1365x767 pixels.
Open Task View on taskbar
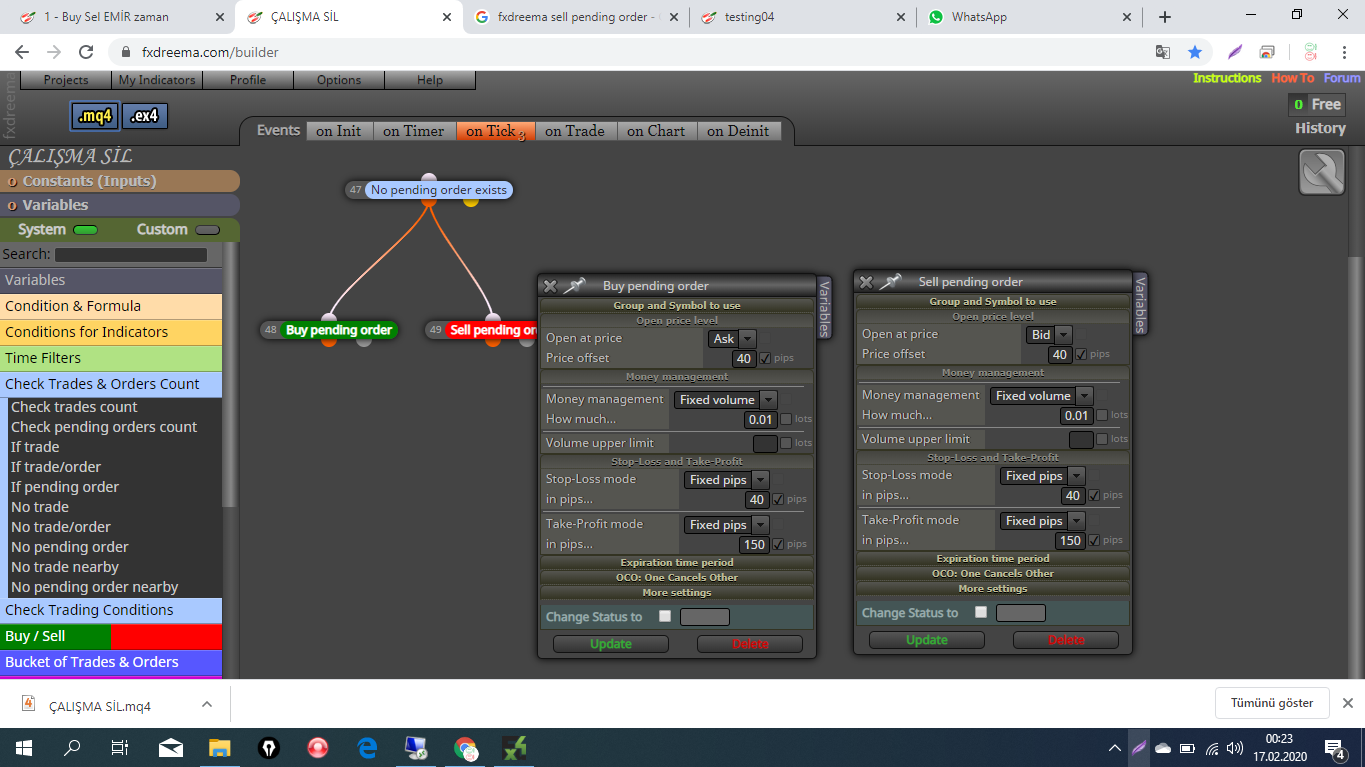tap(120, 747)
